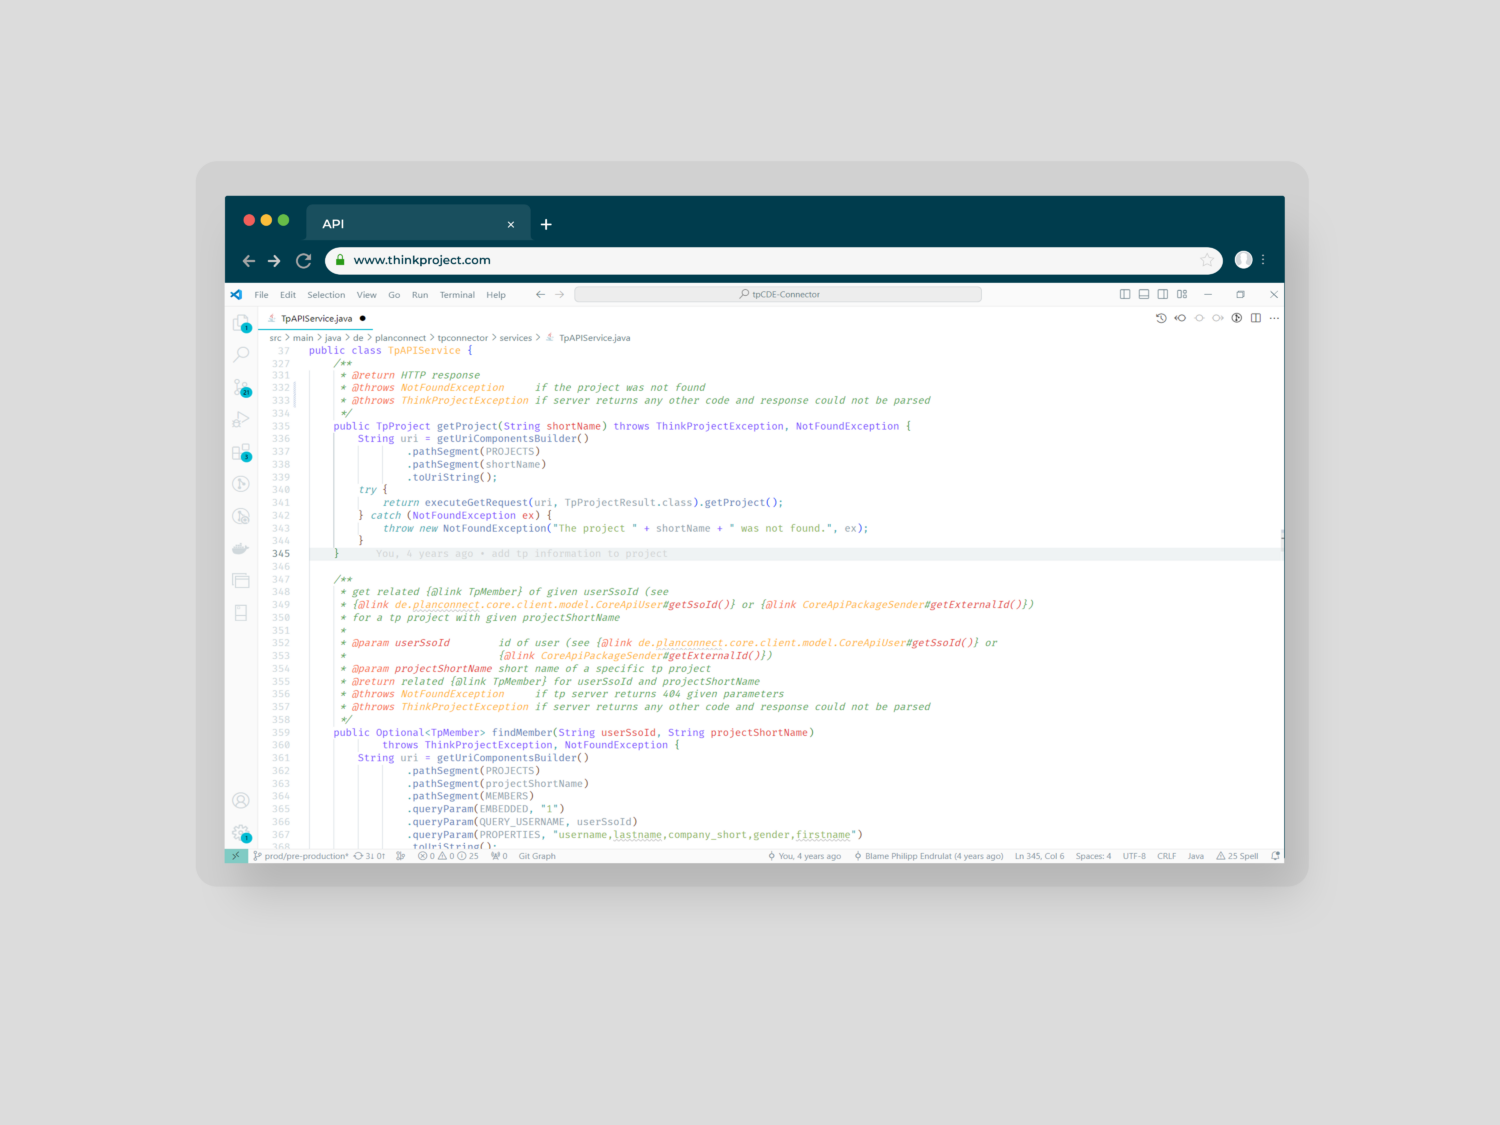The width and height of the screenshot is (1500, 1125).
Task: Open the Extensions view in activity bar
Action: [241, 452]
